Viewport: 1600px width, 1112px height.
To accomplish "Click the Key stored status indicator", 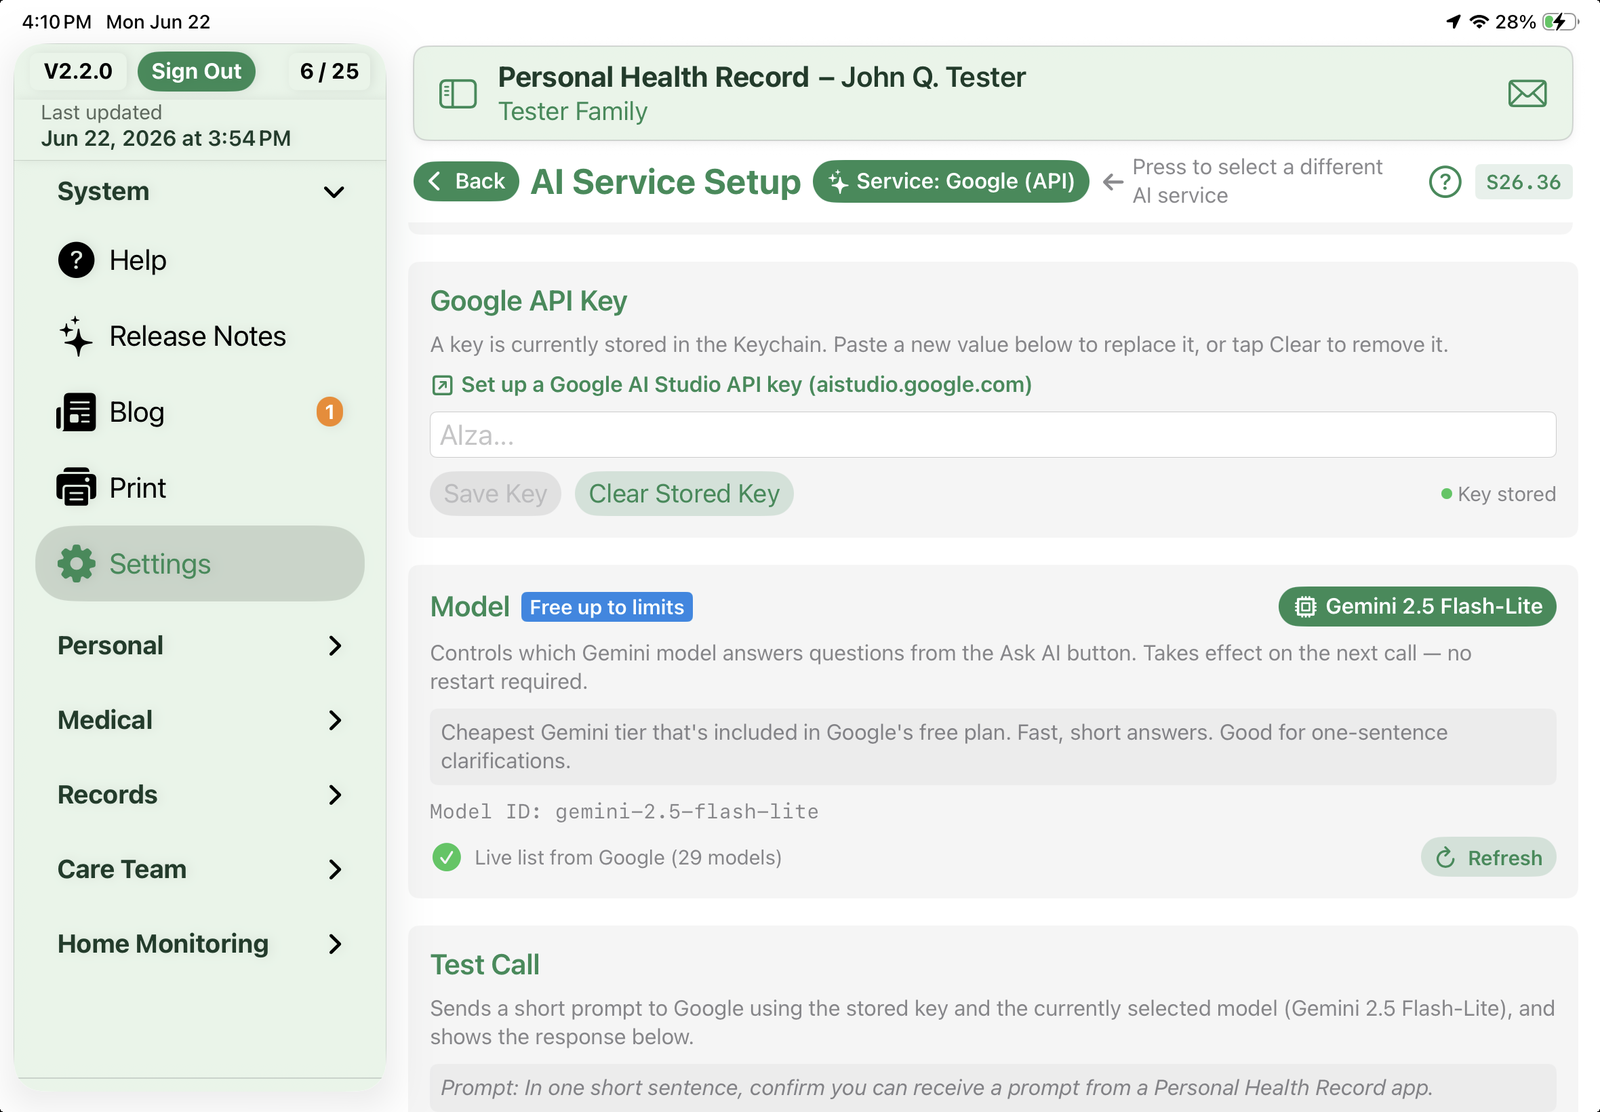I will click(1498, 494).
